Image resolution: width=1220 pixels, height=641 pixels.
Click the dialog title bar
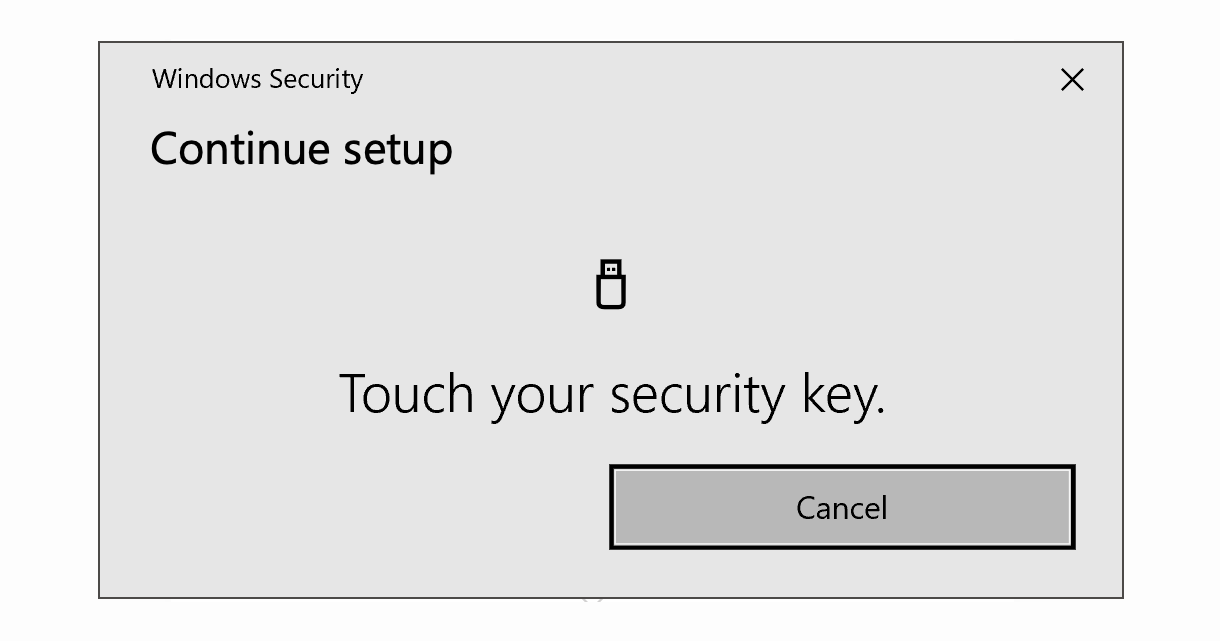[600, 79]
